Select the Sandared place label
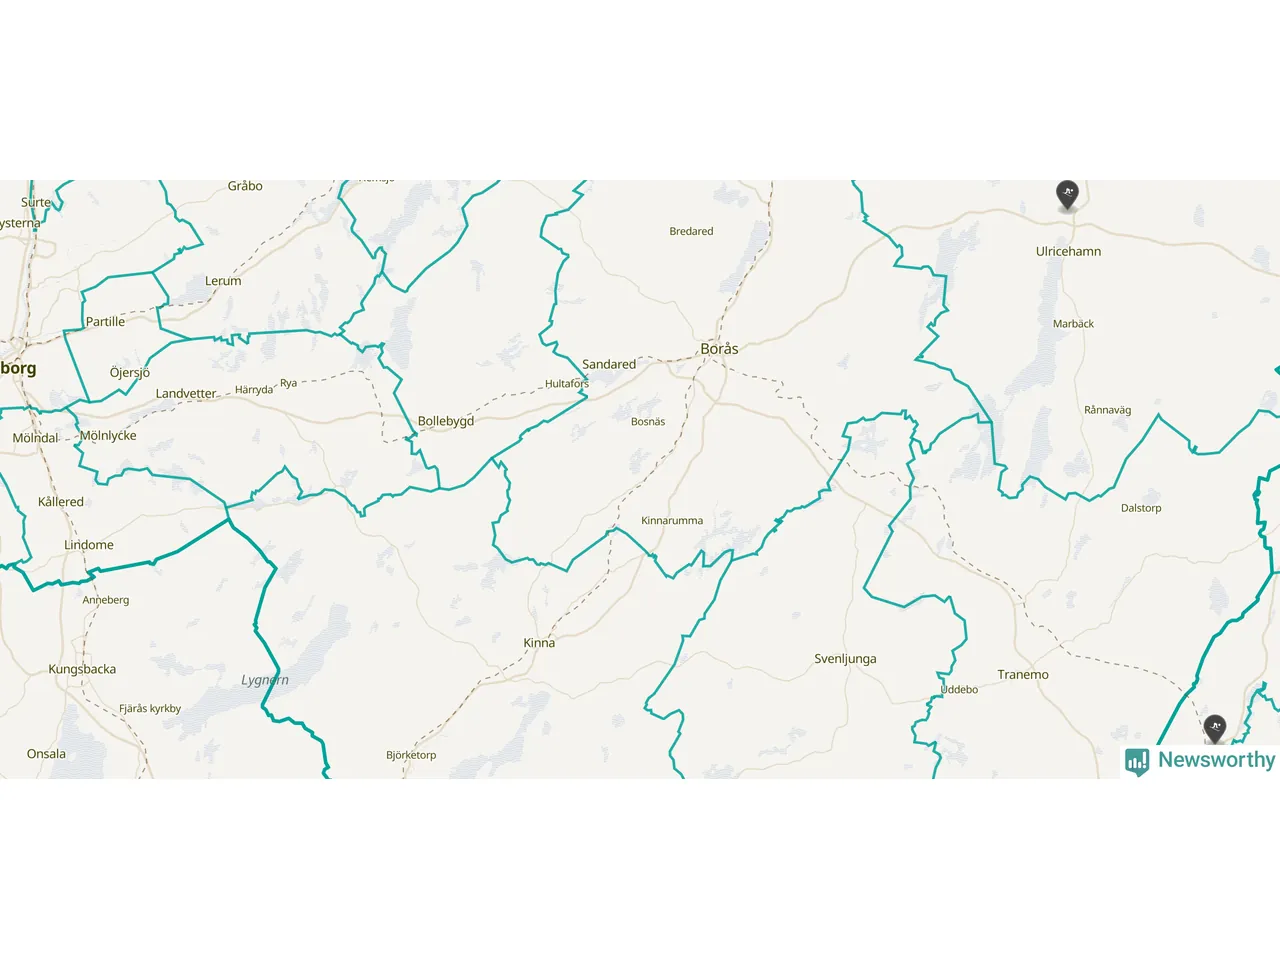The width and height of the screenshot is (1280, 960). coord(609,365)
